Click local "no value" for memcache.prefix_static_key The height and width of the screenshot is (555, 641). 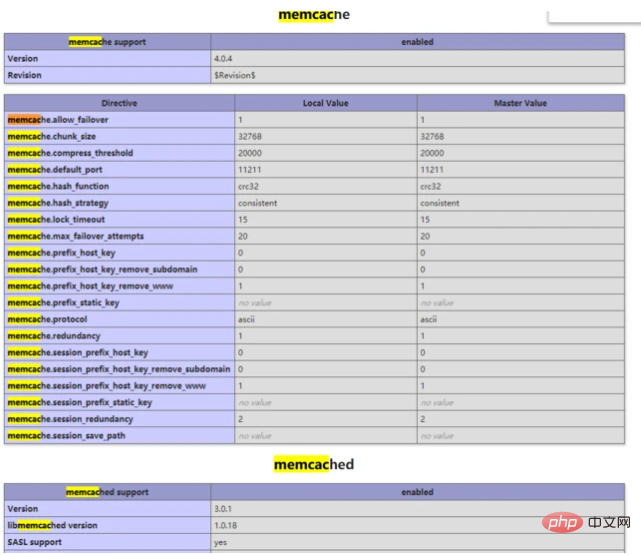click(x=255, y=303)
